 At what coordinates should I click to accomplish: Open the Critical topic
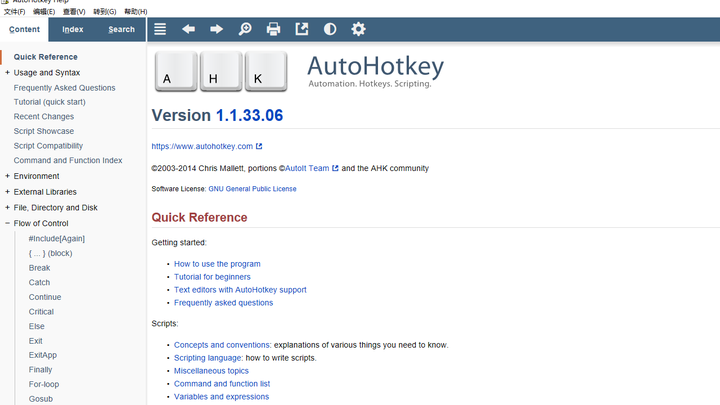pos(41,312)
